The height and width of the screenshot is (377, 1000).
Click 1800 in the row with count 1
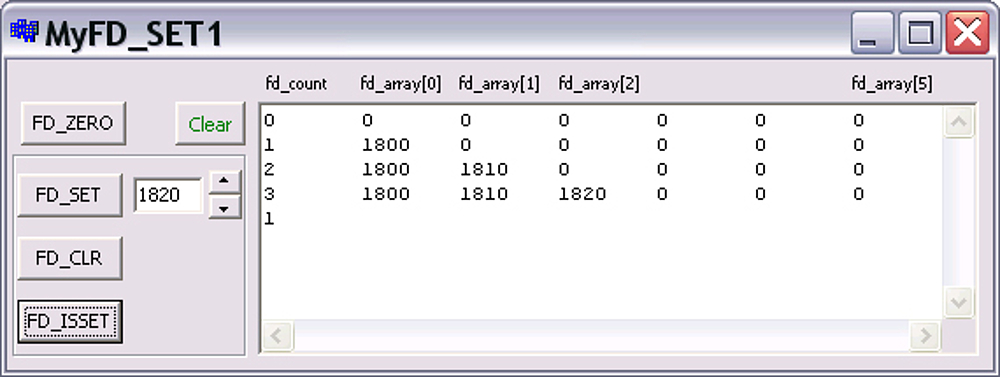click(x=385, y=145)
